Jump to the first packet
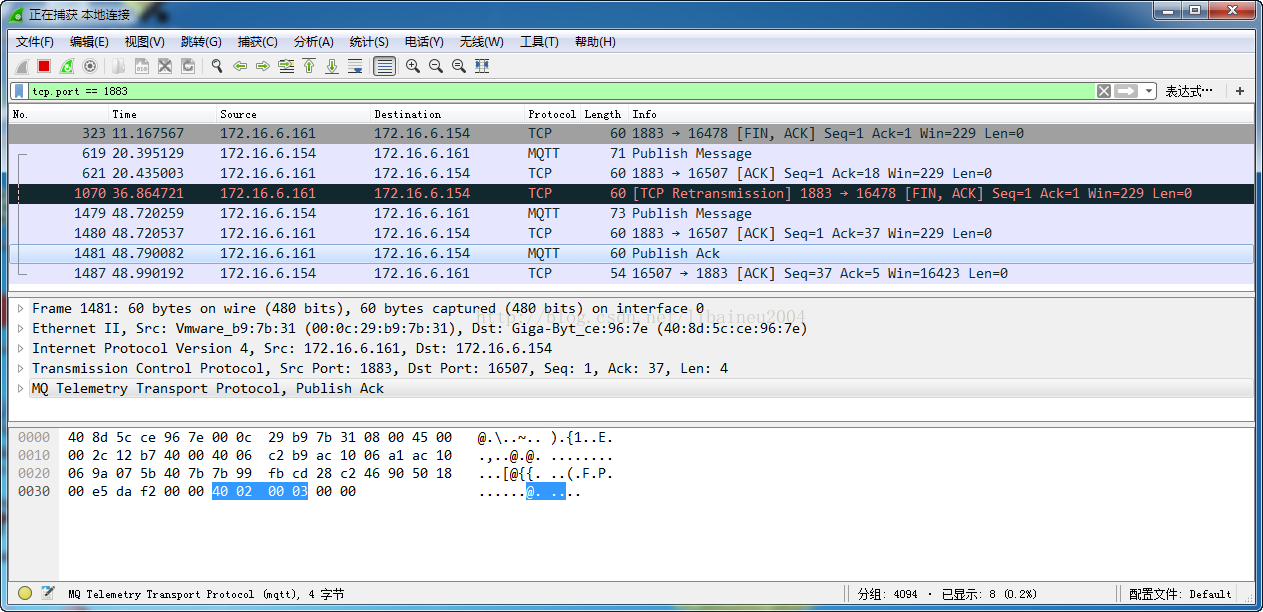 pos(309,66)
